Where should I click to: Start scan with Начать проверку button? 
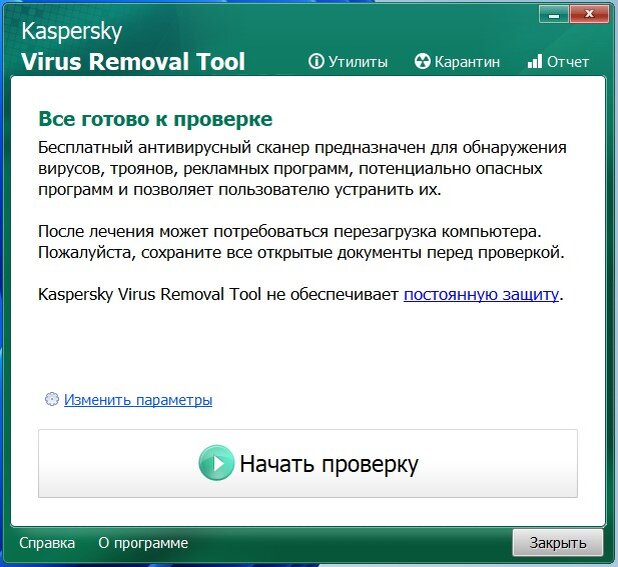click(308, 463)
